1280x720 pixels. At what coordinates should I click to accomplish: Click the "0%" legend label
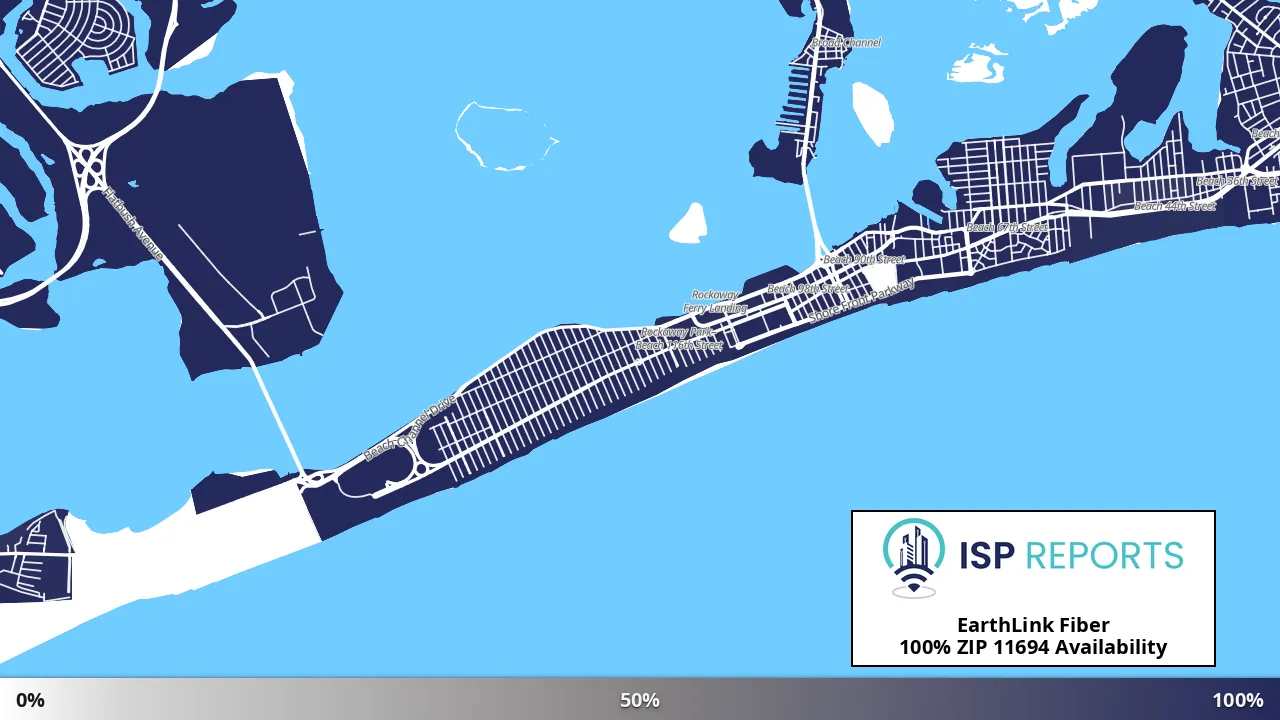point(30,700)
